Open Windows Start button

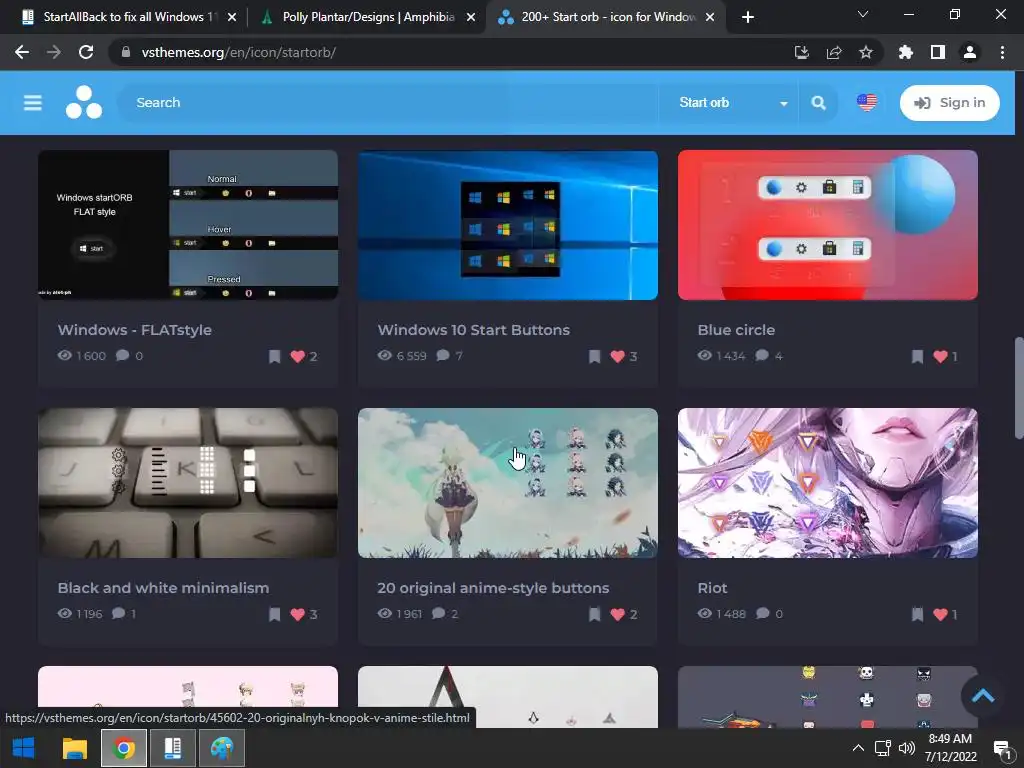pyautogui.click(x=24, y=748)
